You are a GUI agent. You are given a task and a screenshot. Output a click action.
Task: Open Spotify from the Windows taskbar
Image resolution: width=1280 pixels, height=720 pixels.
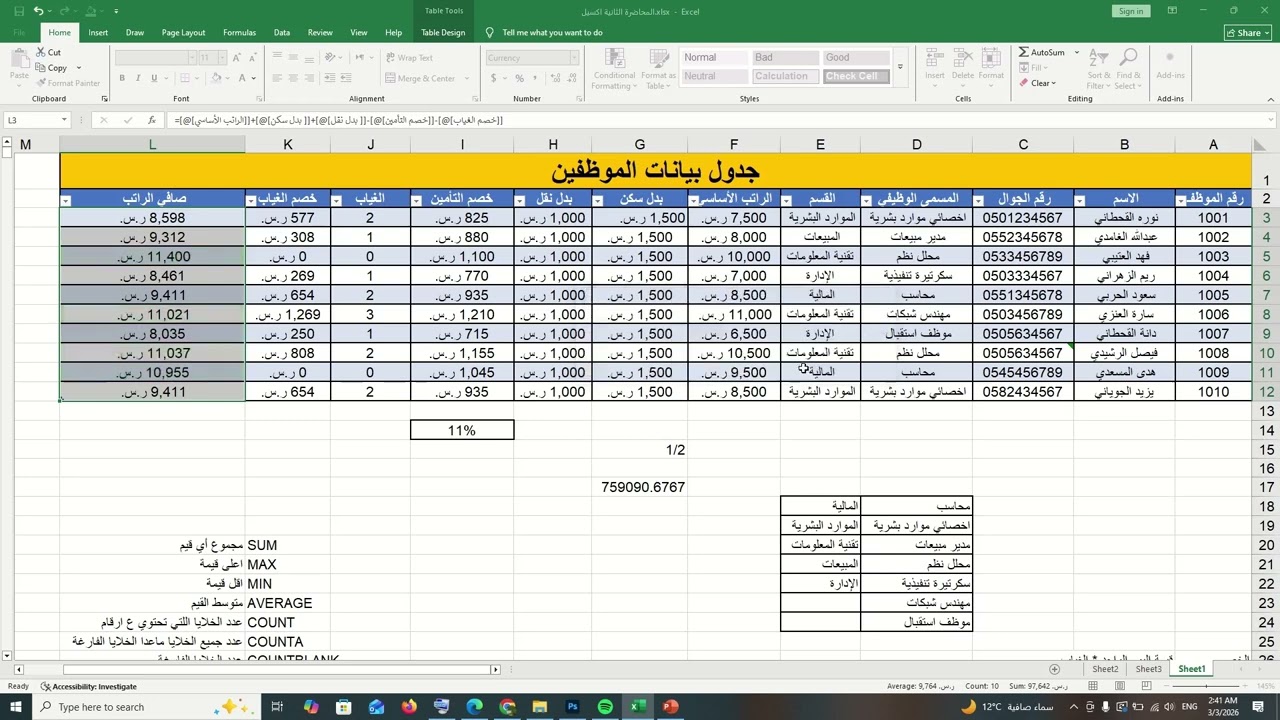coord(605,707)
